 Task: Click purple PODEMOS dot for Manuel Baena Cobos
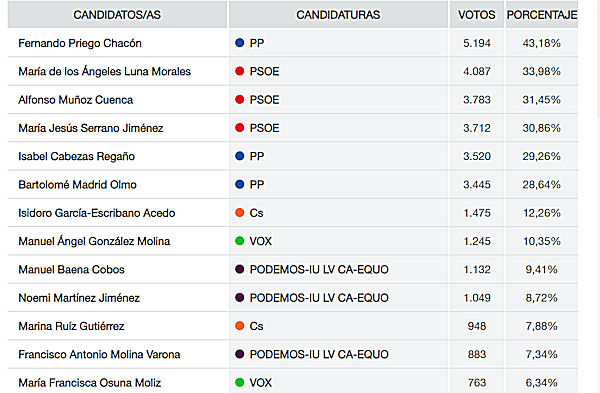(x=240, y=269)
